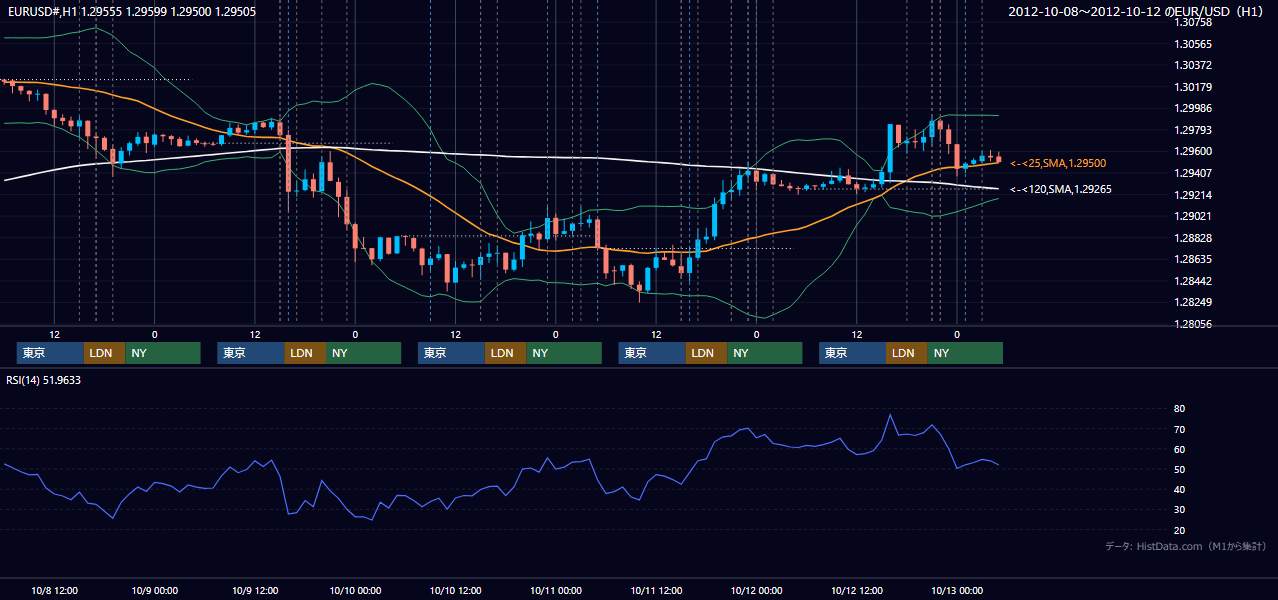This screenshot has height=600, width=1278.
Task: Click price axis value 1.30565
Action: tap(1193, 44)
